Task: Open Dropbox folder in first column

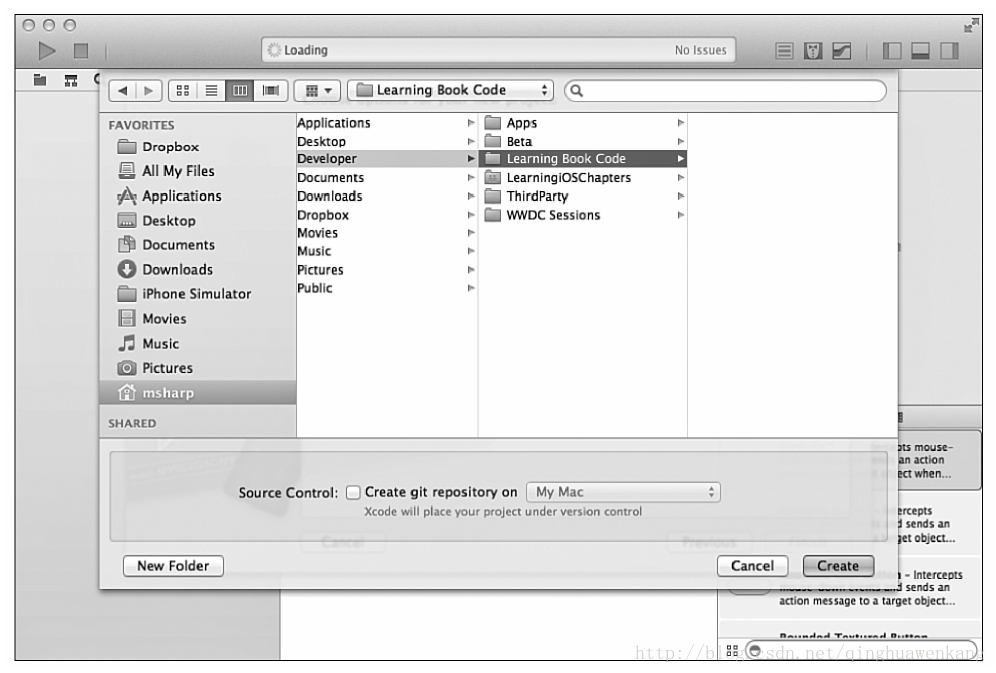Action: click(x=386, y=215)
